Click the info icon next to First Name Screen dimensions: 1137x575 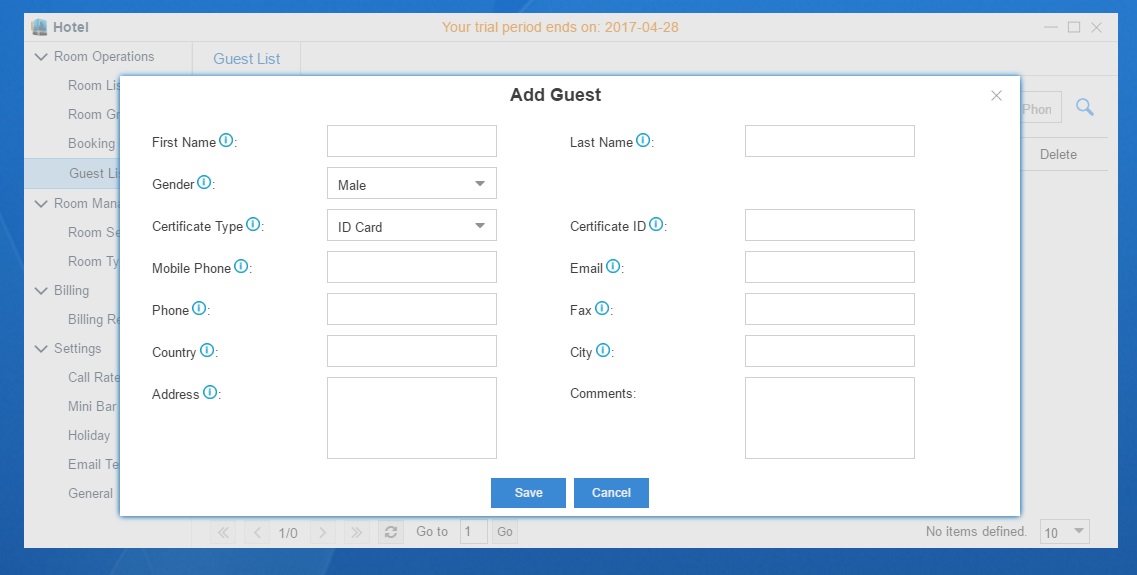click(226, 141)
